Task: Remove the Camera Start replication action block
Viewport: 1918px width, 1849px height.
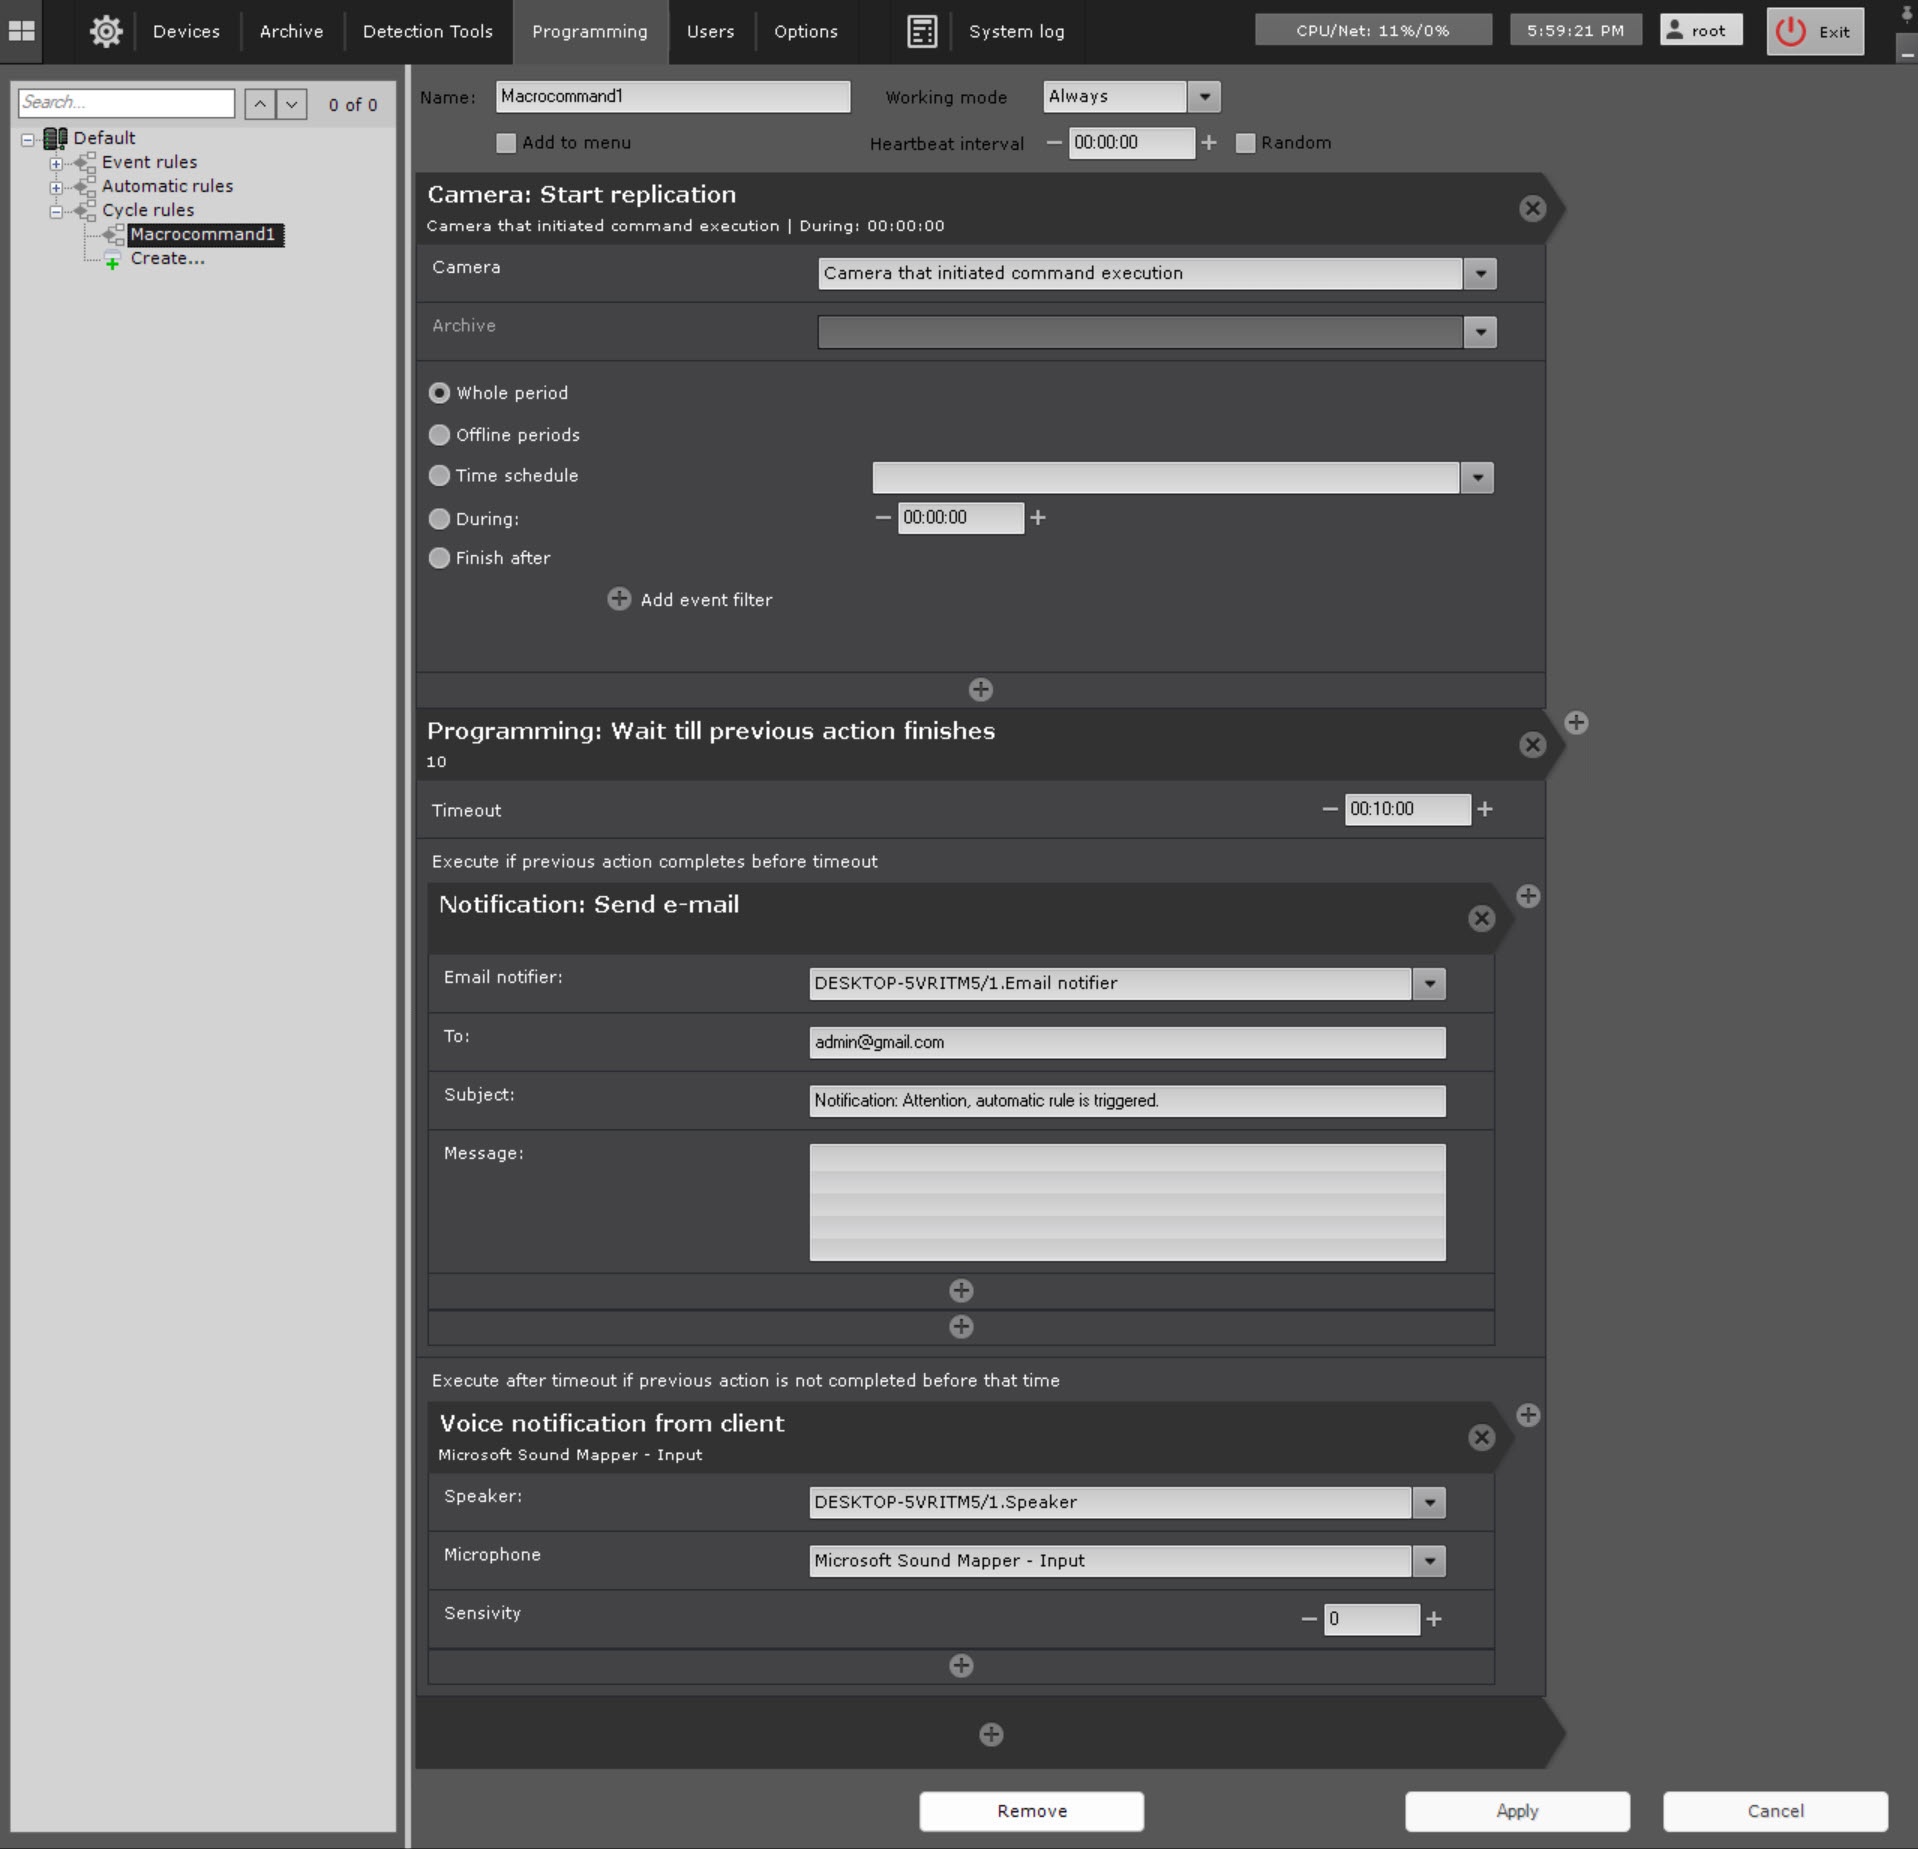Action: 1532,208
